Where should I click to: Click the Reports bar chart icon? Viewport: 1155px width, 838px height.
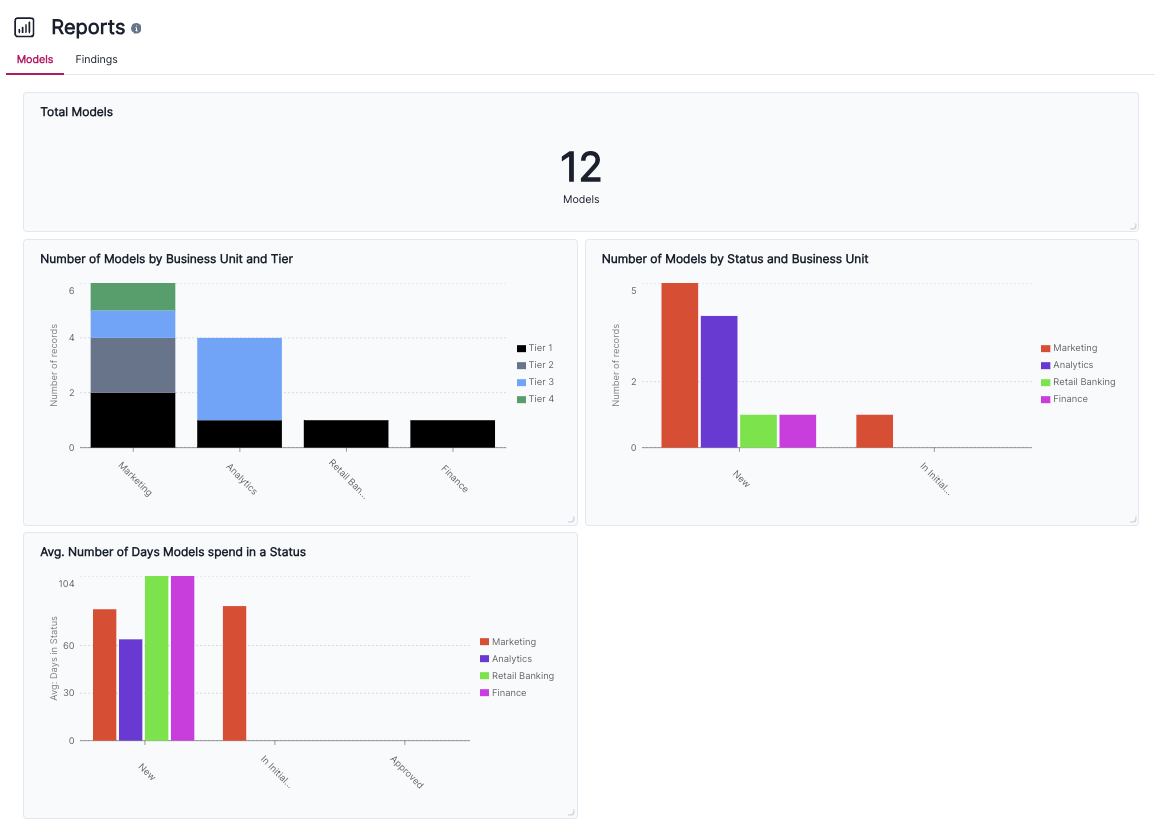(24, 27)
